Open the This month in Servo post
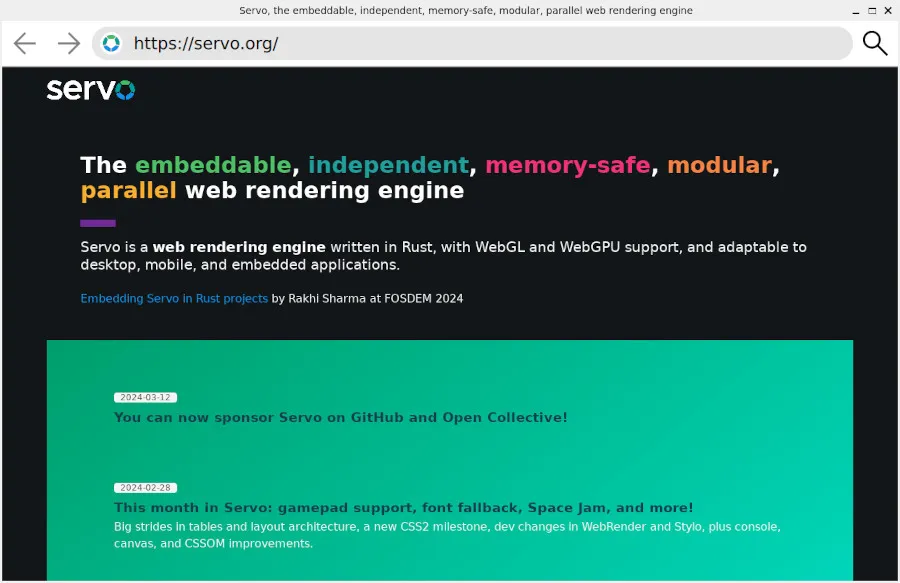 (x=403, y=507)
